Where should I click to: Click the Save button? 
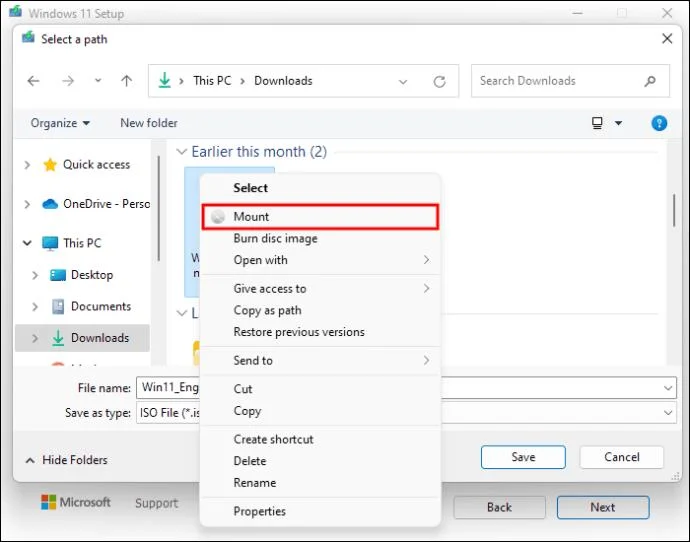click(x=523, y=457)
